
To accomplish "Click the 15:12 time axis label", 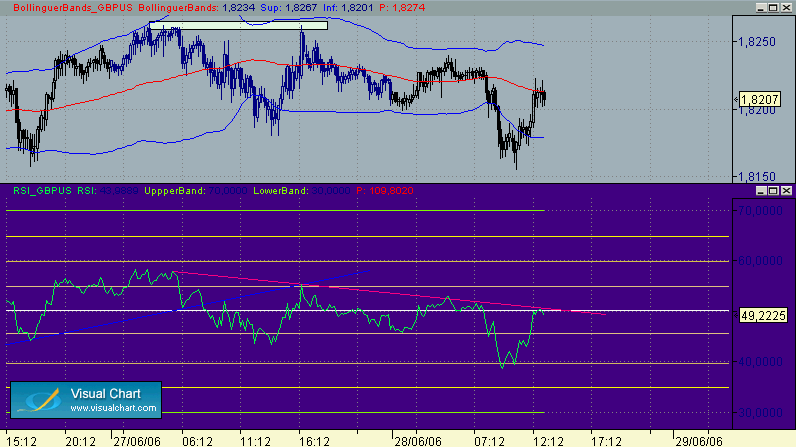I will click(x=22, y=441).
